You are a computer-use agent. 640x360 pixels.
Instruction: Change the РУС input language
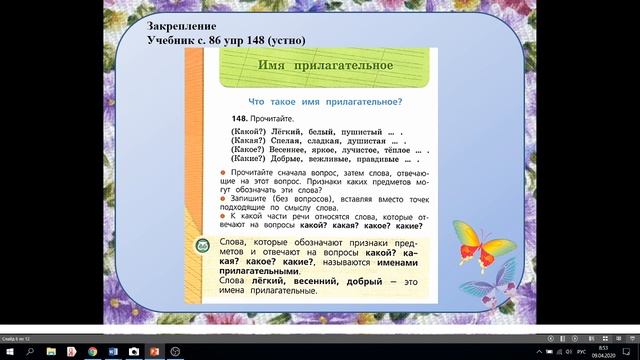pos(582,352)
